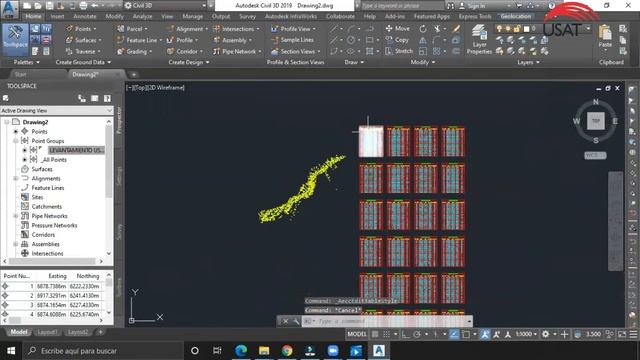Click the Traverse ribbon tool

click(x=83, y=51)
